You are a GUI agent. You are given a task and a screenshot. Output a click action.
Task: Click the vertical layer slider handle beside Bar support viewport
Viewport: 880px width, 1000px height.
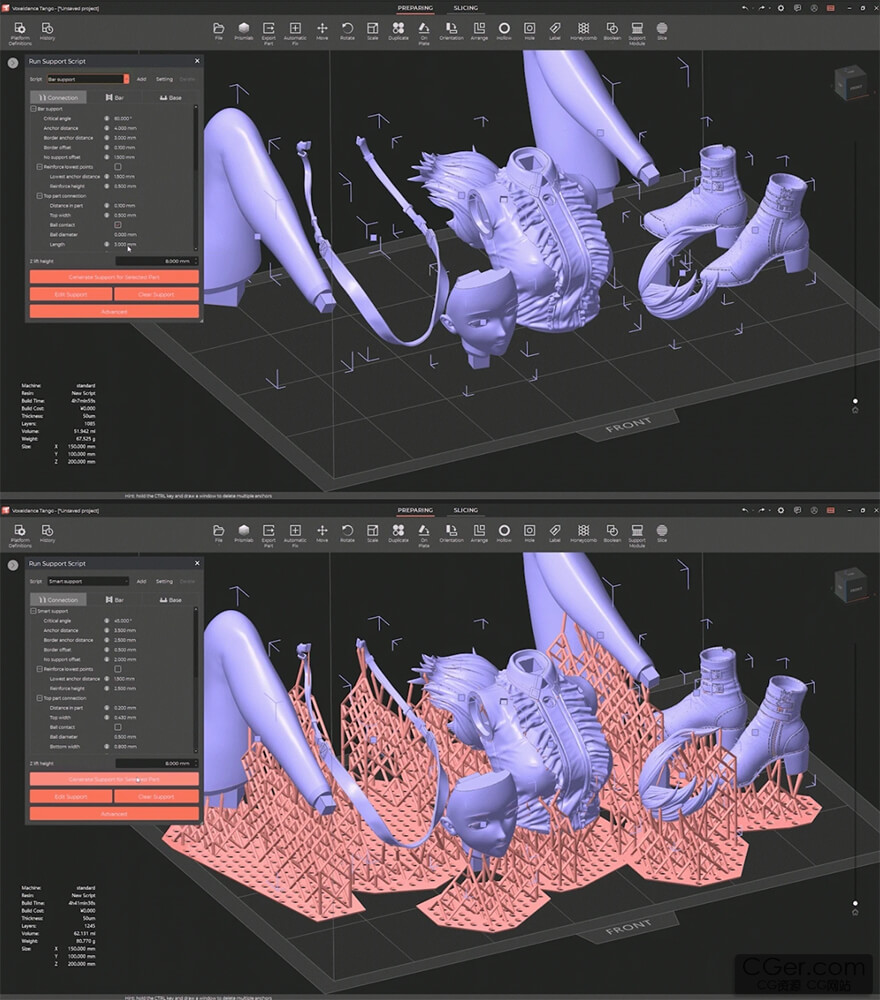click(x=855, y=401)
